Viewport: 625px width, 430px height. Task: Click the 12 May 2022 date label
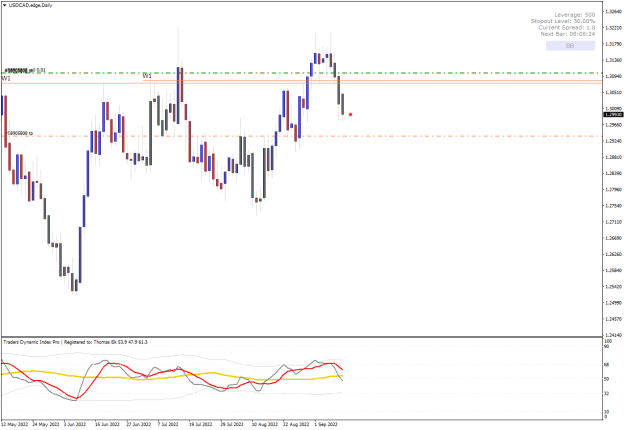coord(15,424)
